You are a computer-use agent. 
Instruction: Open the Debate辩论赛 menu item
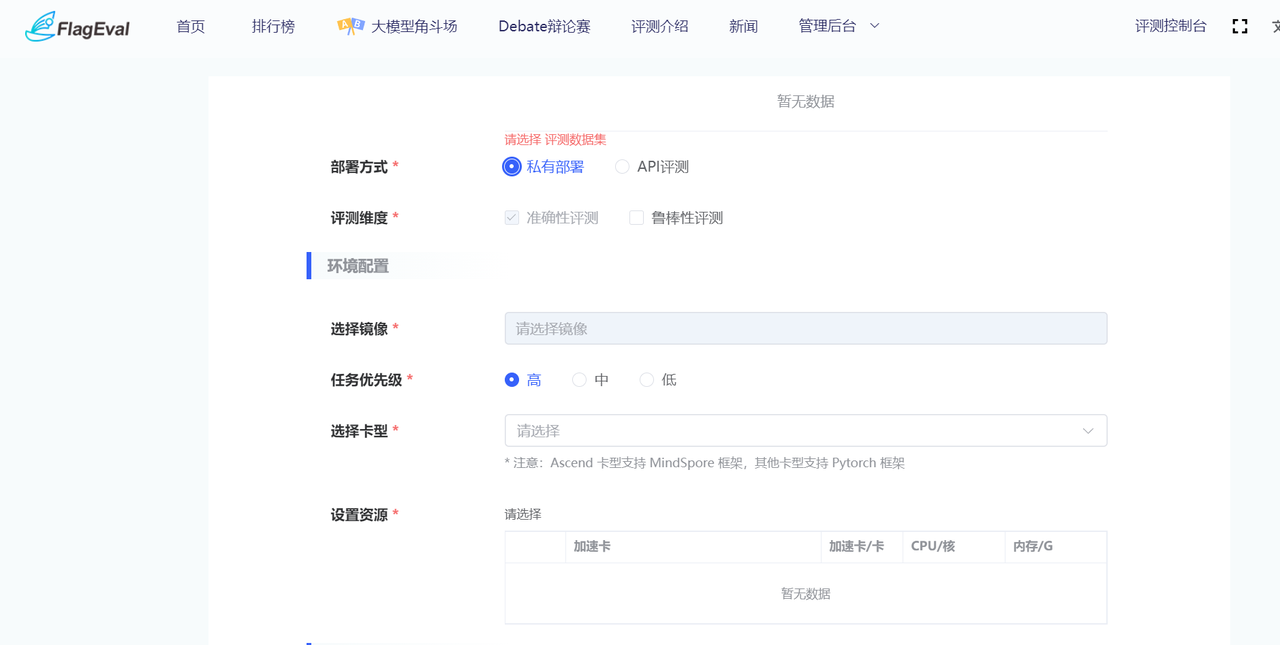coord(544,27)
